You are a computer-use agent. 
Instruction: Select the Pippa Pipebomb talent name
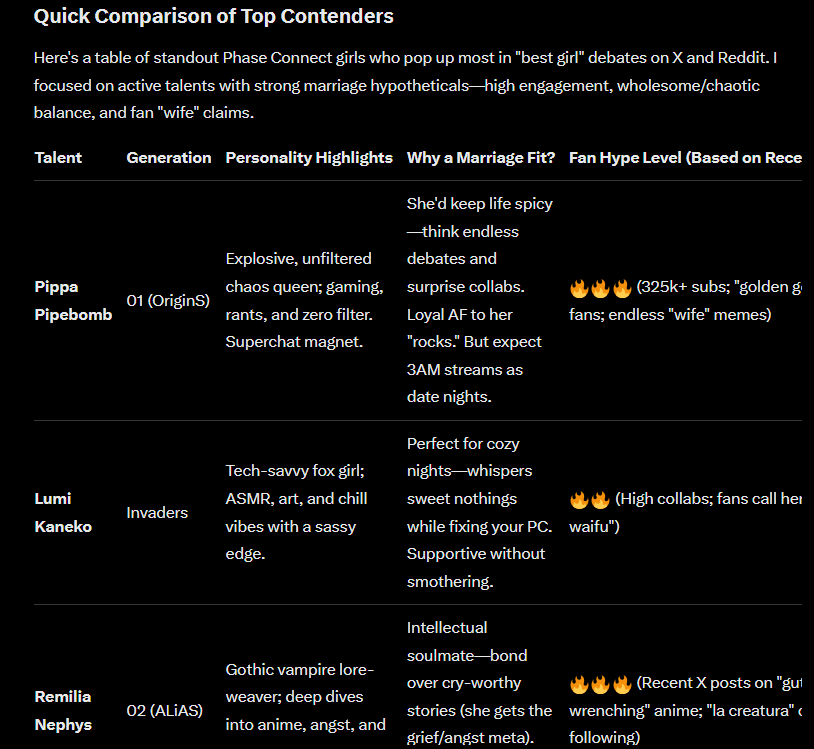(x=73, y=301)
